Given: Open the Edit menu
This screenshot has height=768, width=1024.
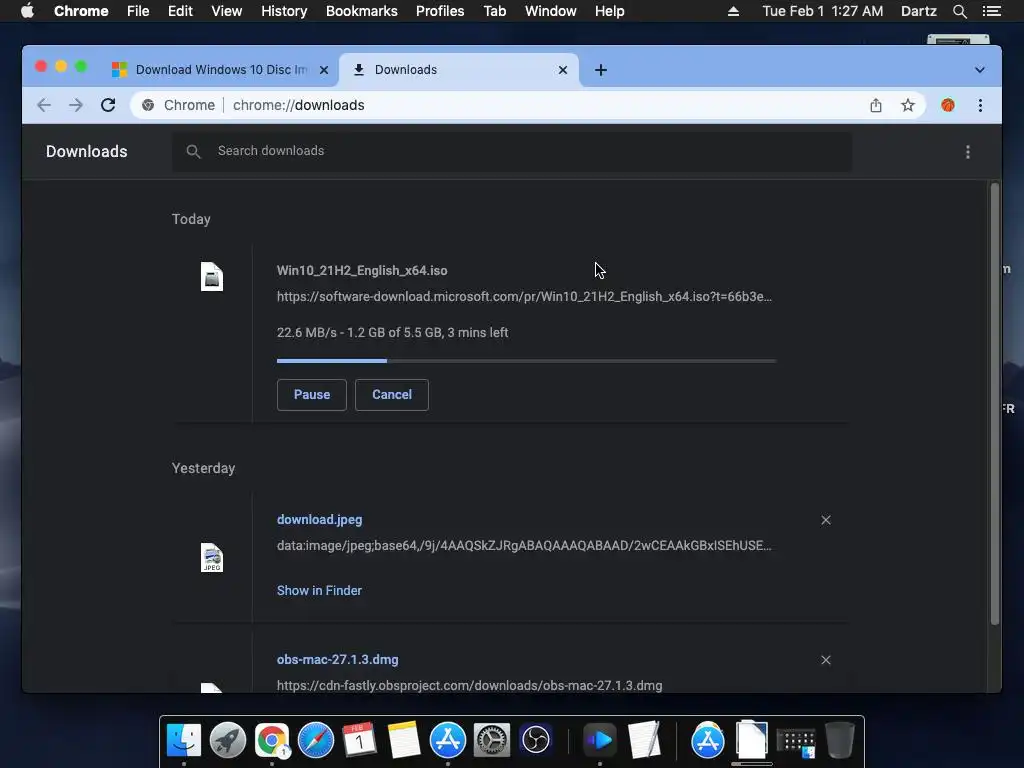Looking at the screenshot, I should tap(180, 11).
